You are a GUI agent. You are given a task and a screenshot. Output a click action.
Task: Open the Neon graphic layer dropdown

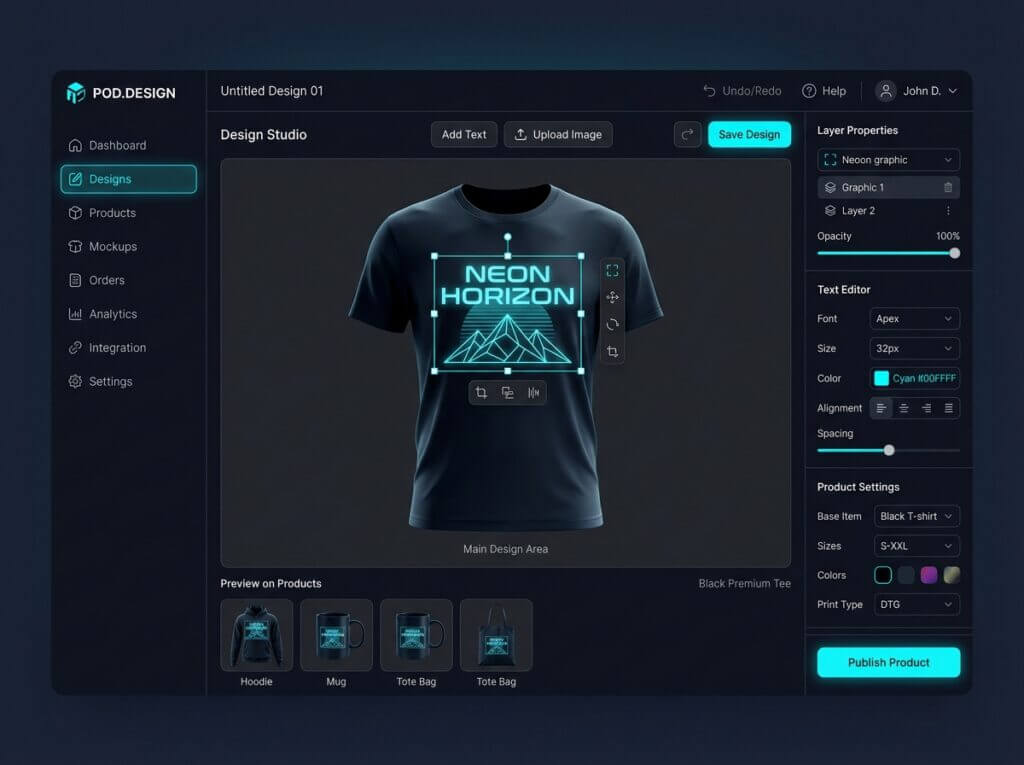(888, 160)
